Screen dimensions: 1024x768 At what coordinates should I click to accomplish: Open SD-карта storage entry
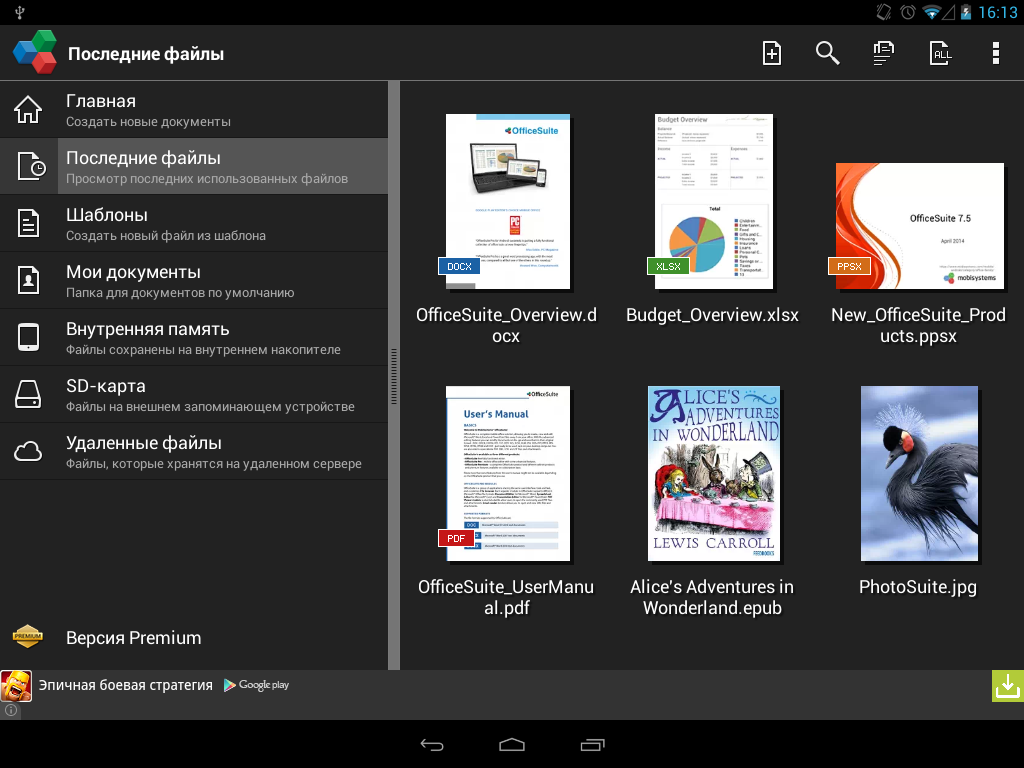(194, 395)
